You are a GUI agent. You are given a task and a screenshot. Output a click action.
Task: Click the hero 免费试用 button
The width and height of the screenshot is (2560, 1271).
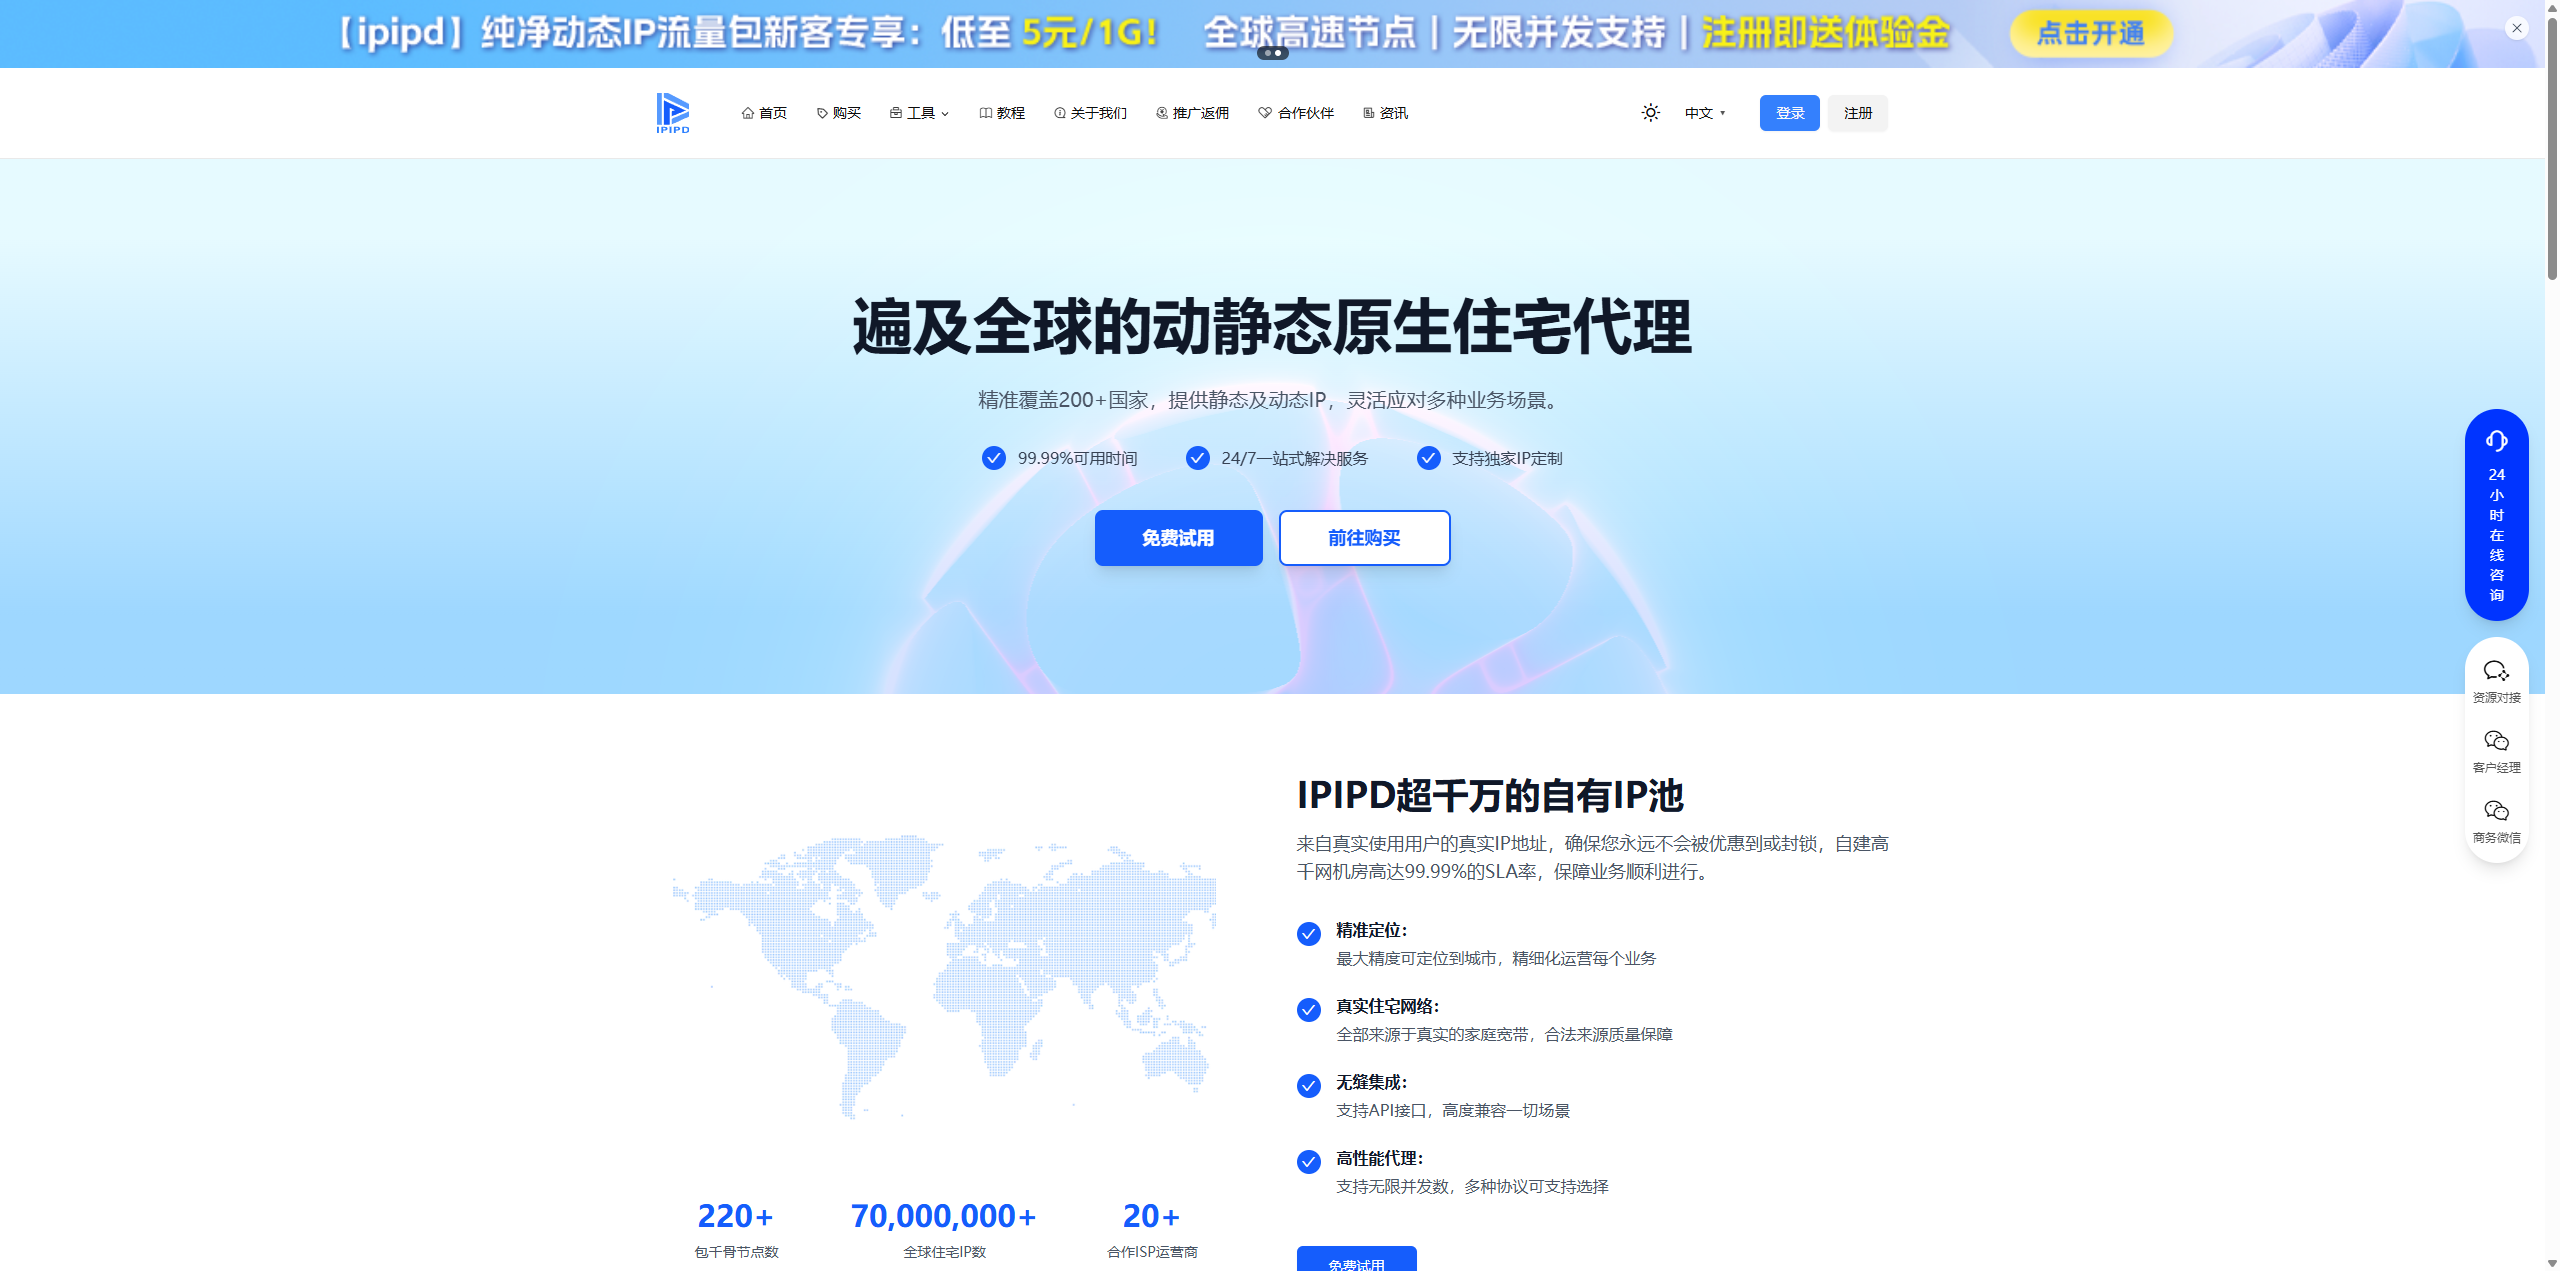coord(1178,538)
